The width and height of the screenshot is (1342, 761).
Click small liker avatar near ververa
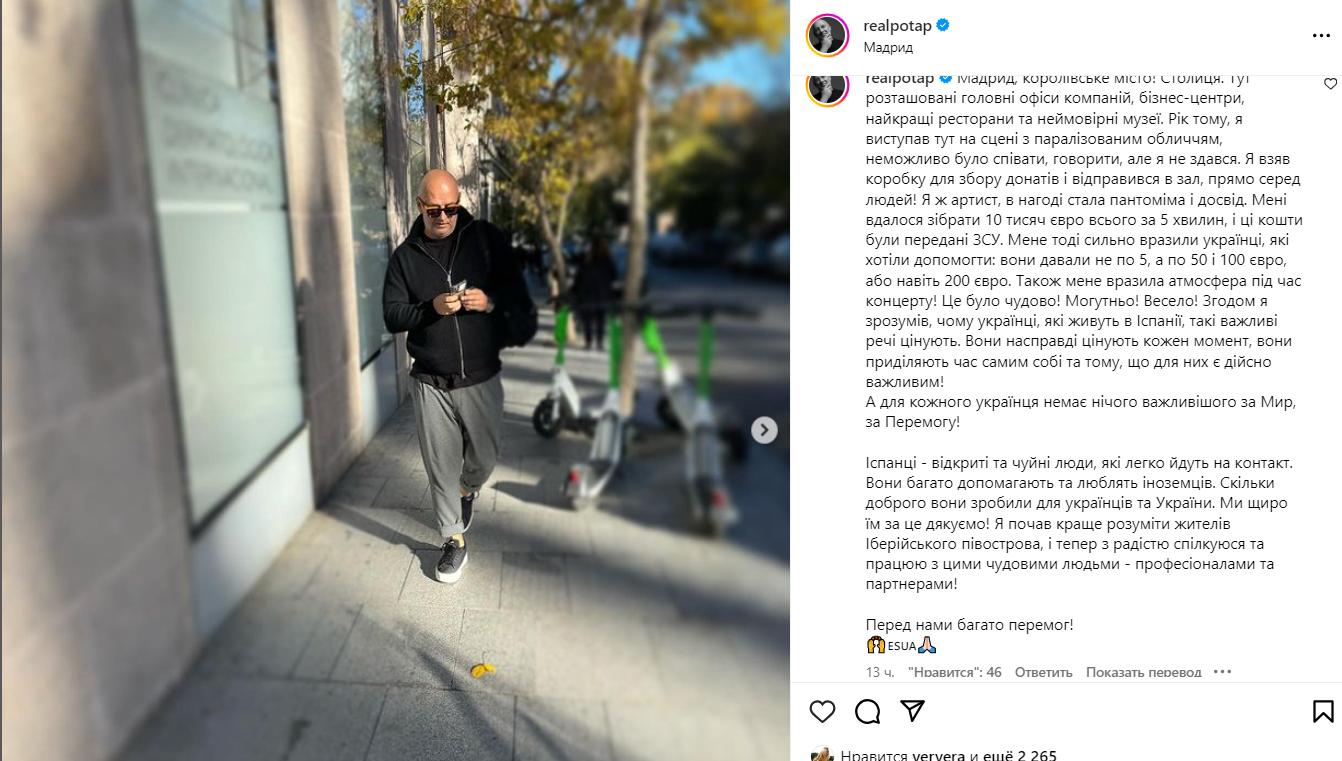[822, 755]
